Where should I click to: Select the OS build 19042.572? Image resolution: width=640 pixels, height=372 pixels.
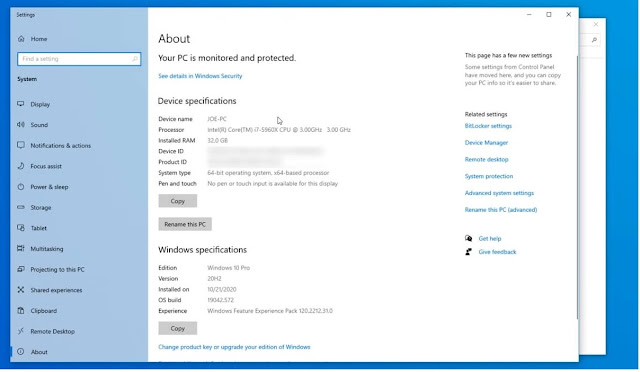pyautogui.click(x=220, y=300)
